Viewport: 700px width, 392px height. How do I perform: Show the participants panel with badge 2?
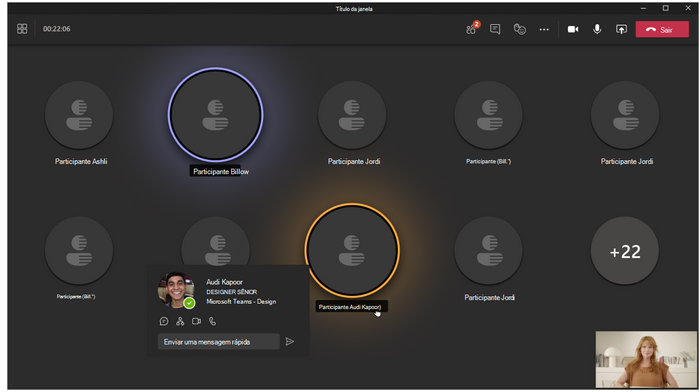[472, 29]
